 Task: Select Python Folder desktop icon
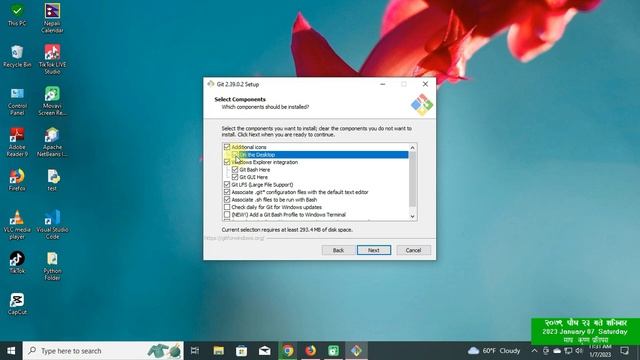pos(52,266)
